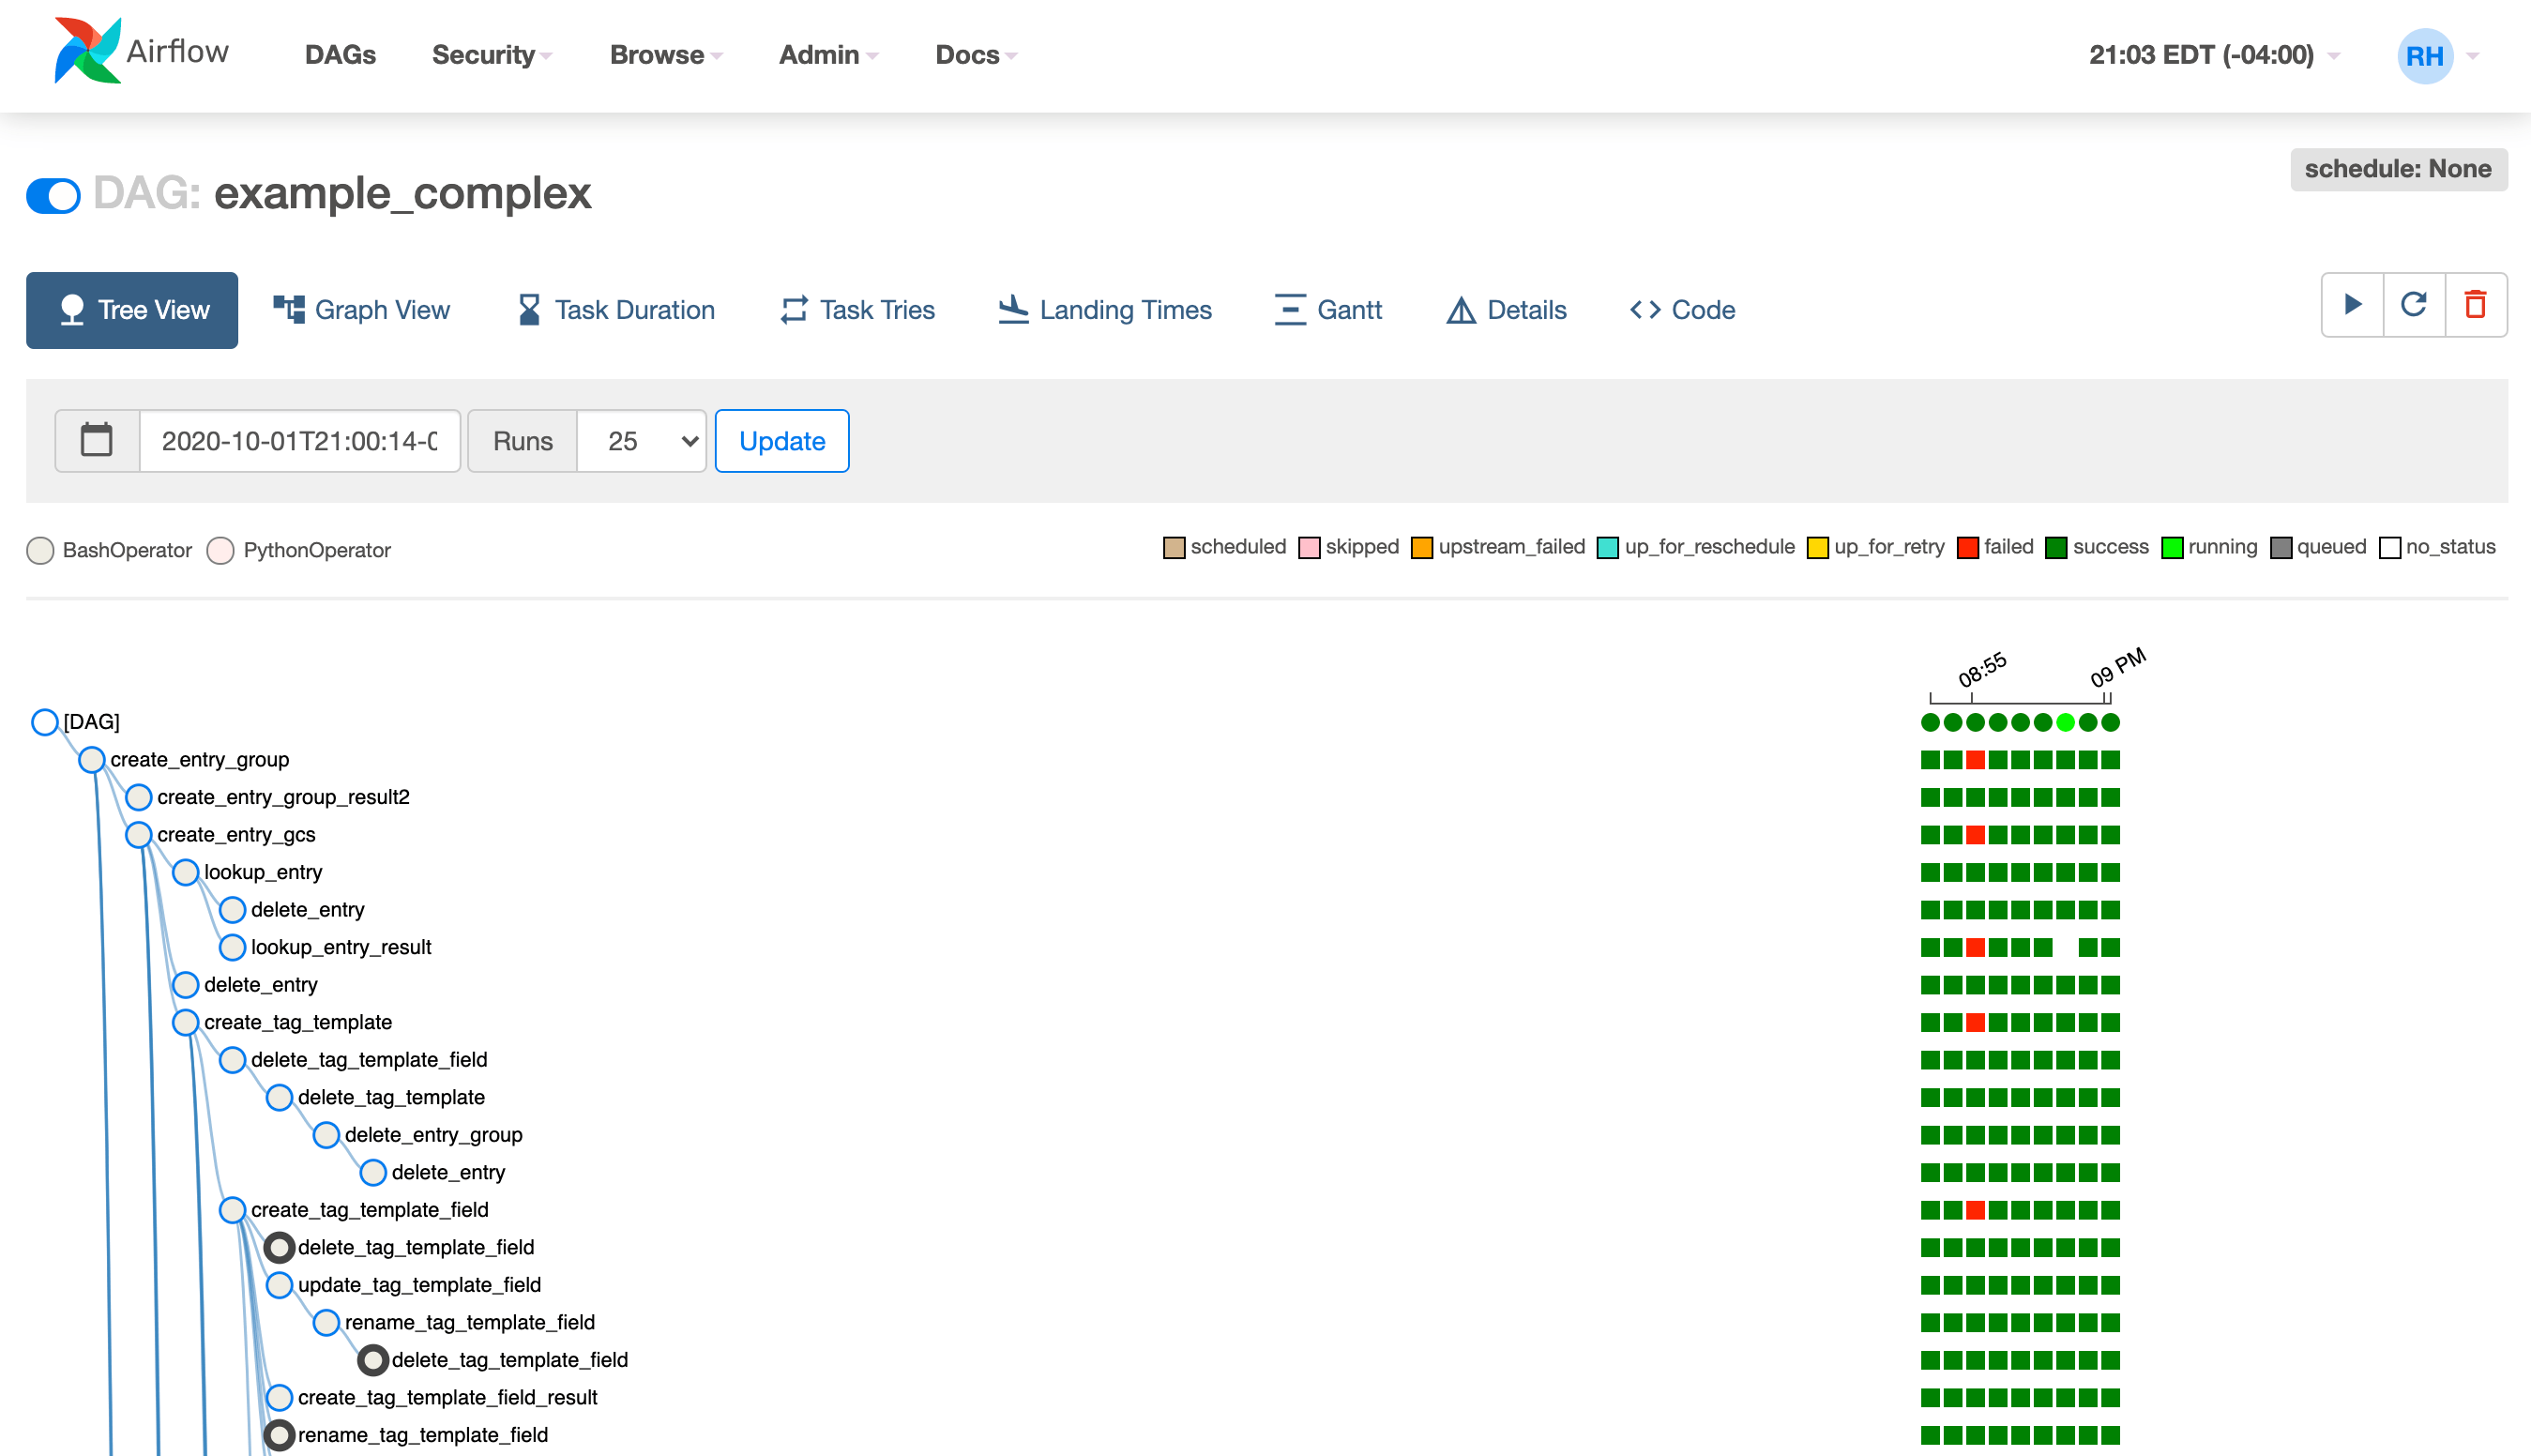Refresh the DAG with the refresh icon
The width and height of the screenshot is (2531, 1456).
[2414, 305]
